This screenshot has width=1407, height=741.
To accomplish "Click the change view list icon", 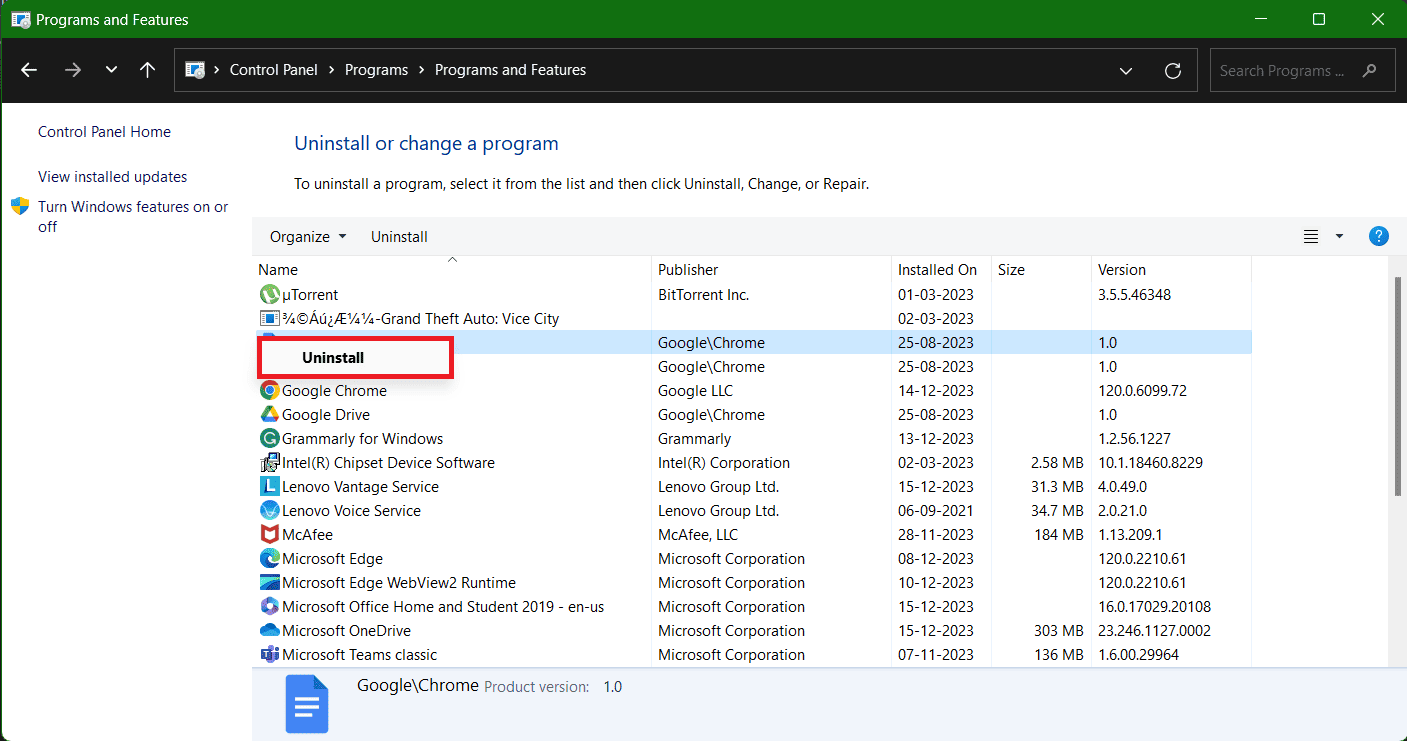I will coord(1311,237).
